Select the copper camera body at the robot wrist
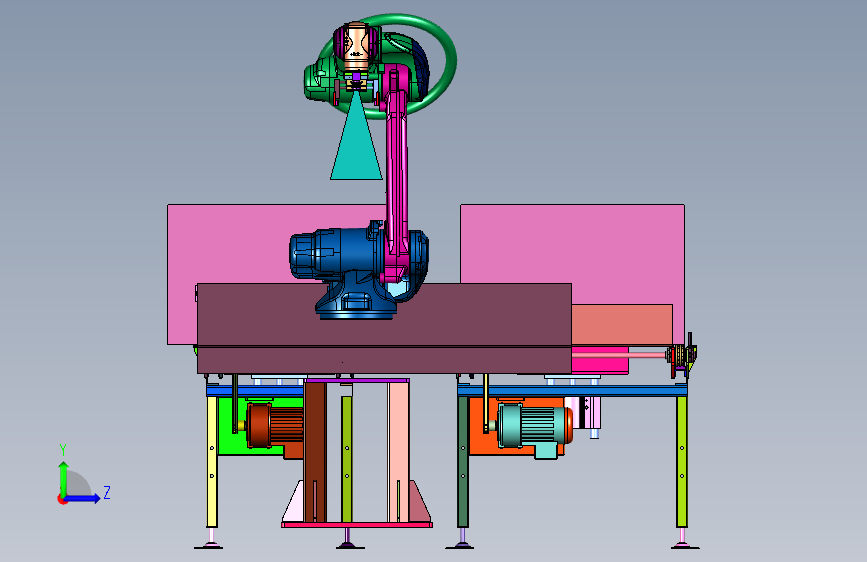The height and width of the screenshot is (562, 867). pos(356,47)
